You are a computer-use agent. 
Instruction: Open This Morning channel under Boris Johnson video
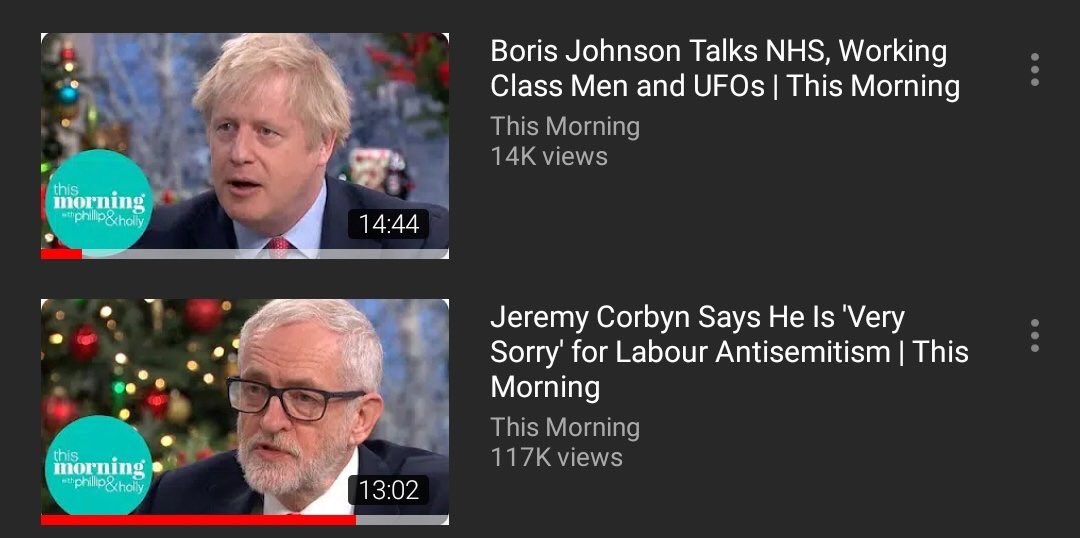coord(565,127)
